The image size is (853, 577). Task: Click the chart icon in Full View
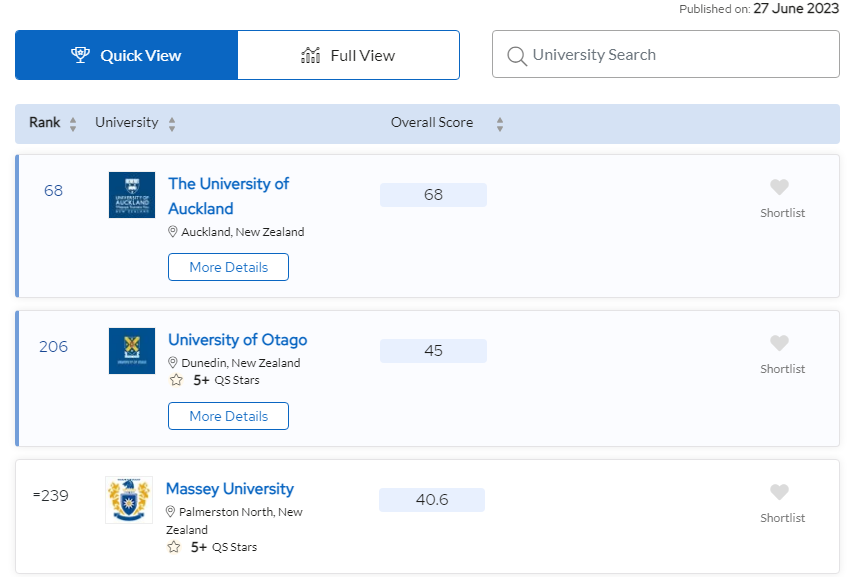click(311, 55)
